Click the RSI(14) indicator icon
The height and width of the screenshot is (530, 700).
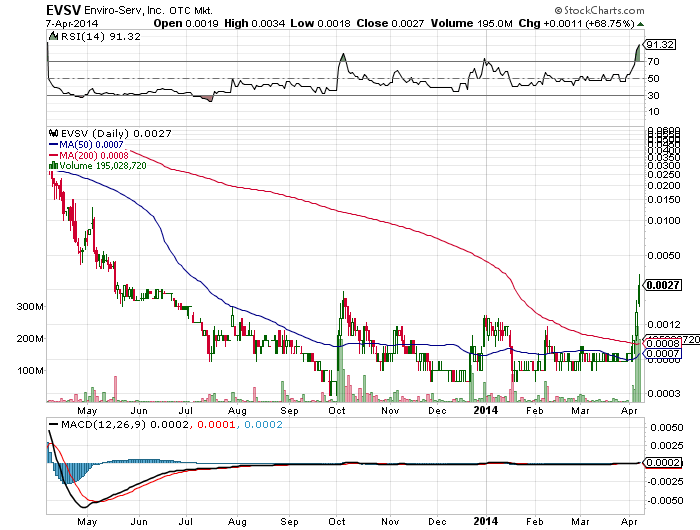tap(53, 36)
